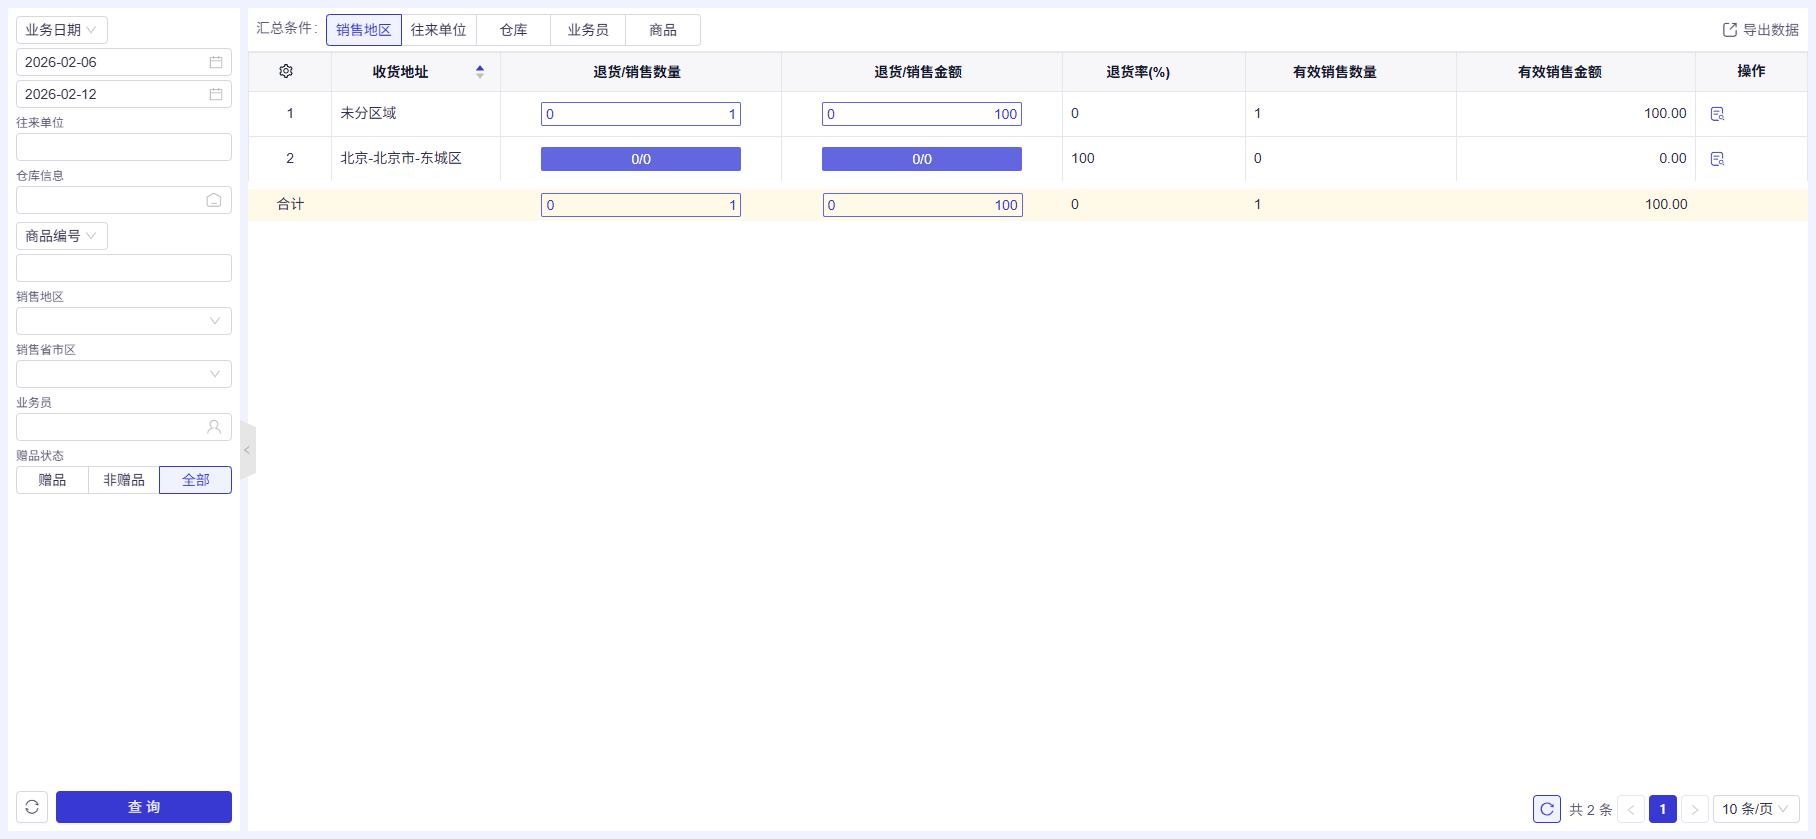Focus the 仓库信息 input field
Image resolution: width=1816 pixels, height=839 pixels.
click(124, 200)
